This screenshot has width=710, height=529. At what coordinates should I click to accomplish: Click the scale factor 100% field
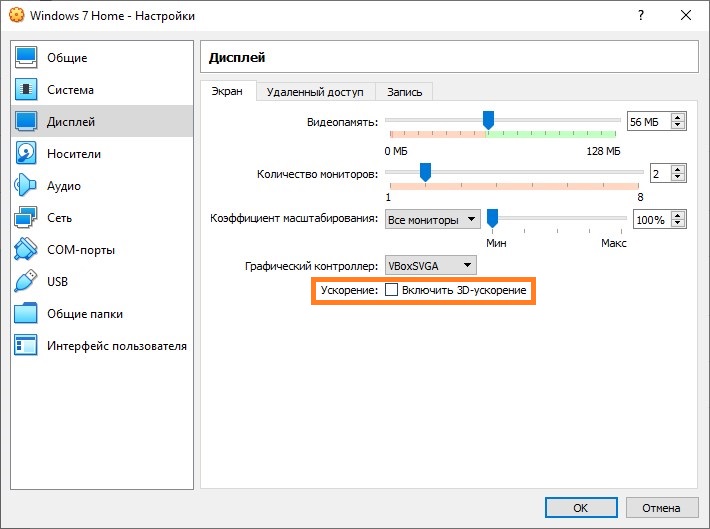tap(651, 219)
